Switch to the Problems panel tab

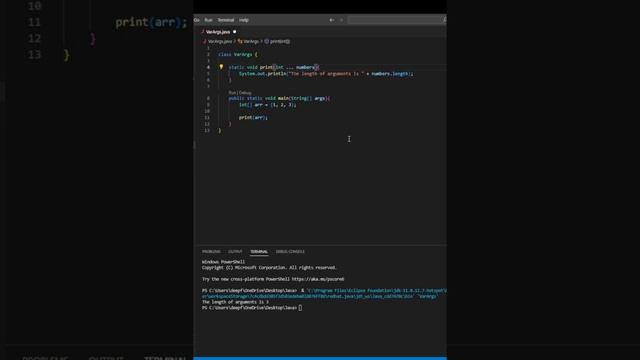pyautogui.click(x=211, y=251)
